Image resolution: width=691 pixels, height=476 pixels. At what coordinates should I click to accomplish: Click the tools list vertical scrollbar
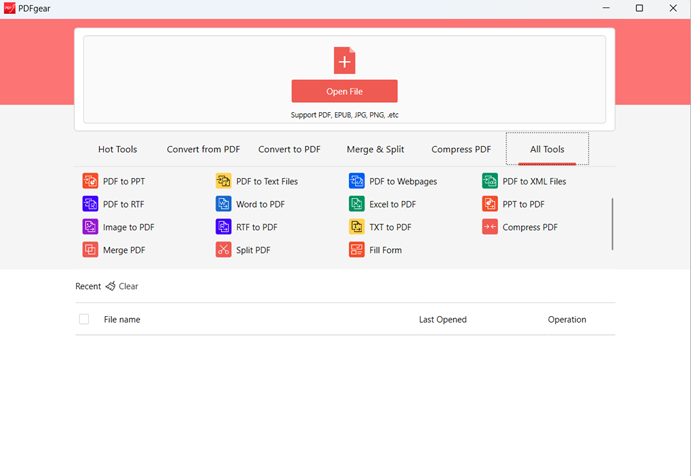(x=612, y=224)
